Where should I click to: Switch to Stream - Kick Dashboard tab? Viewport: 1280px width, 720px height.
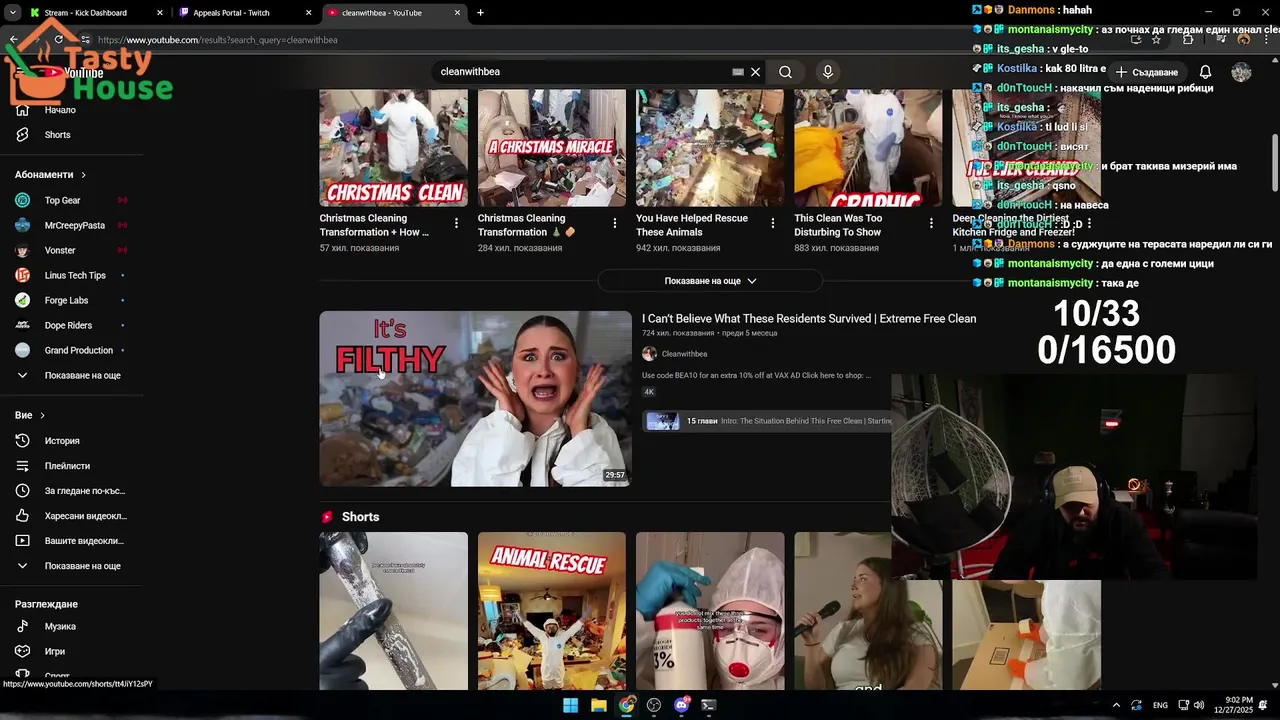tap(85, 13)
